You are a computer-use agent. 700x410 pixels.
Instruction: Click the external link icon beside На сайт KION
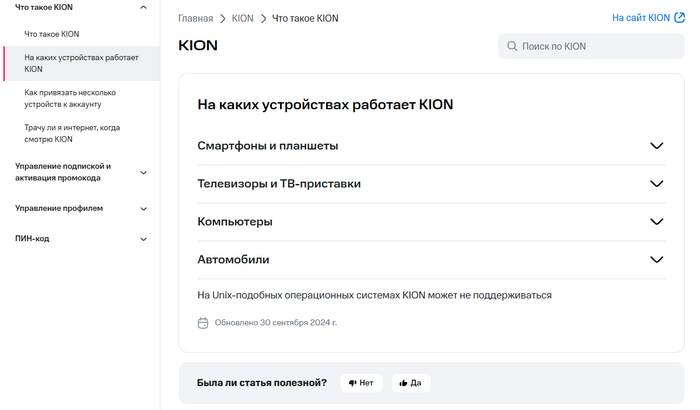[679, 18]
